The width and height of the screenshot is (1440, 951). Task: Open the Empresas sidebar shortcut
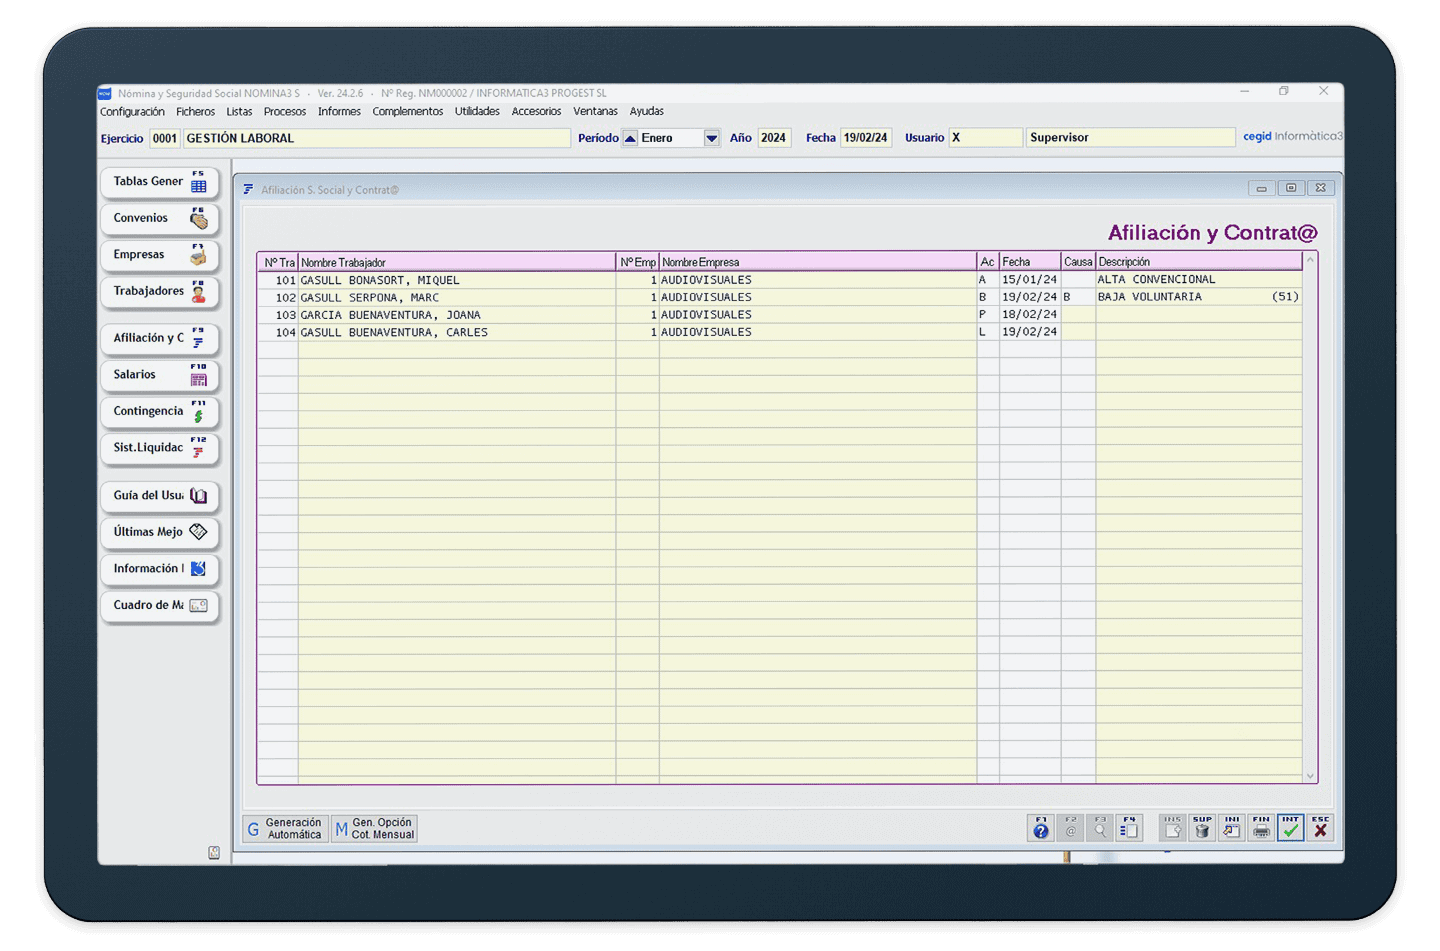159,255
